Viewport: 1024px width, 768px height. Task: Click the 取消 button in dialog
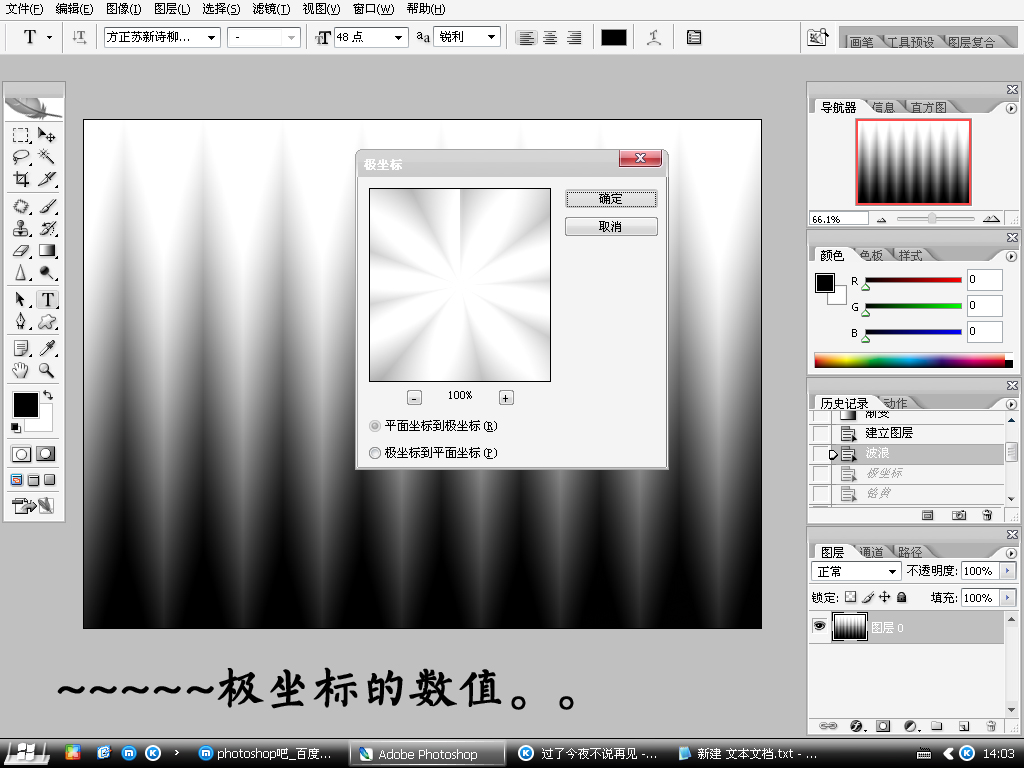(x=611, y=227)
